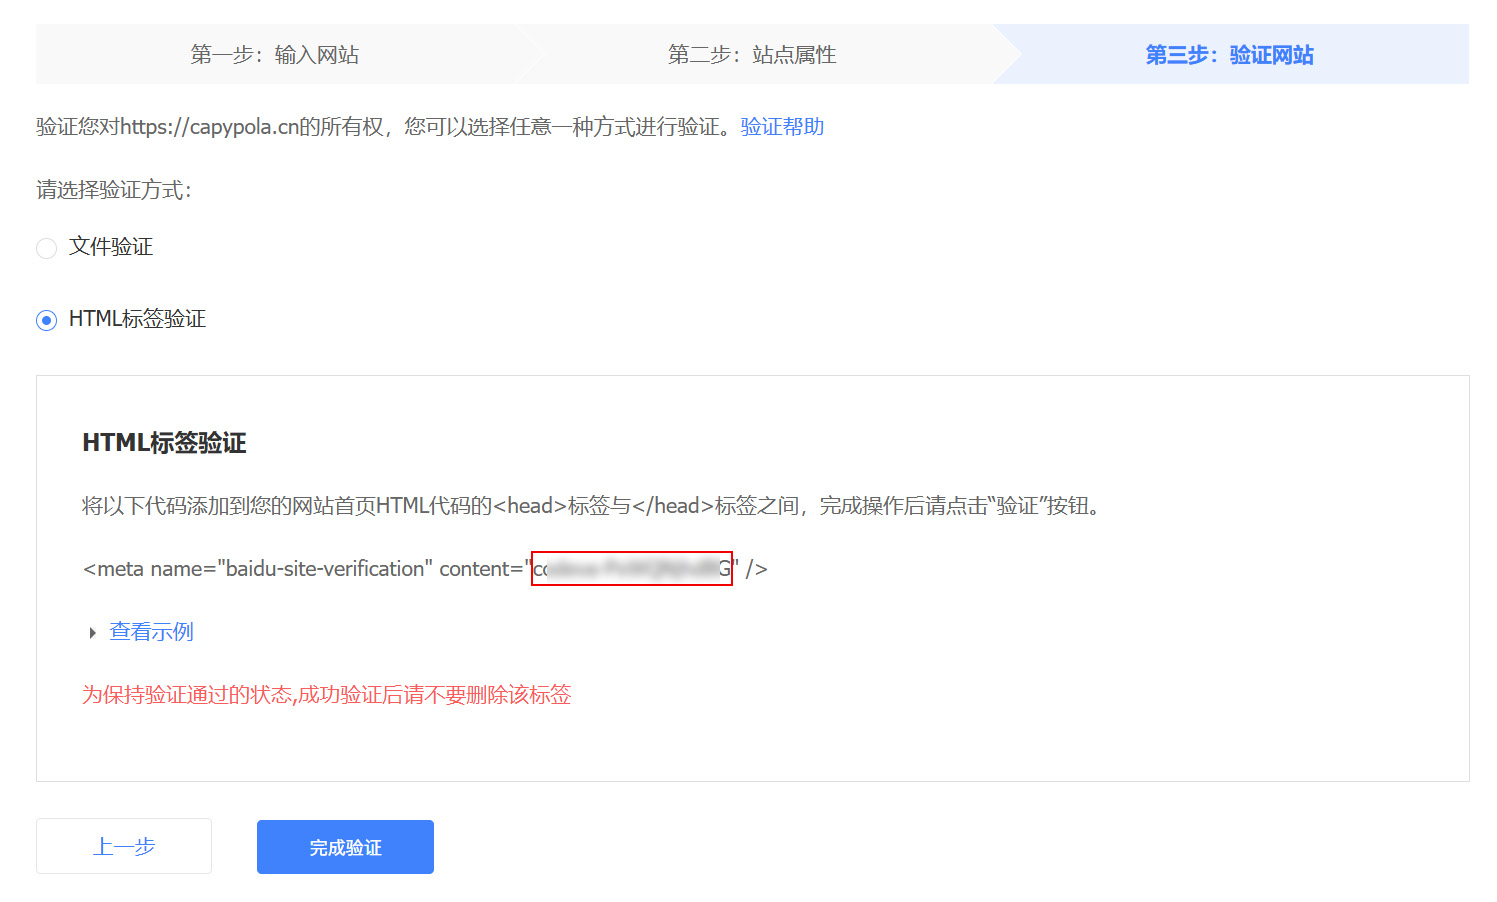This screenshot has height=902, width=1497.
Task: Click the closing /> after the verification code
Action: pos(756,569)
